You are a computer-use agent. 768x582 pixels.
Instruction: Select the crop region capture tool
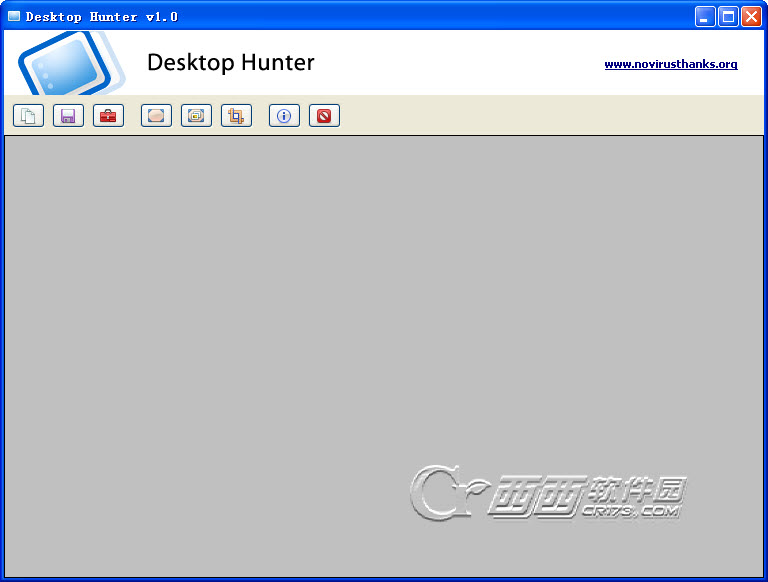coord(236,116)
